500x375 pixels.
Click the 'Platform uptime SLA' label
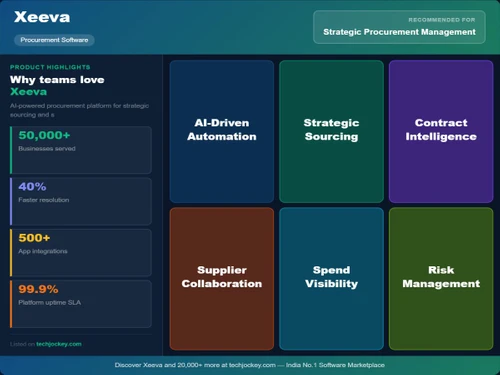[49, 303]
